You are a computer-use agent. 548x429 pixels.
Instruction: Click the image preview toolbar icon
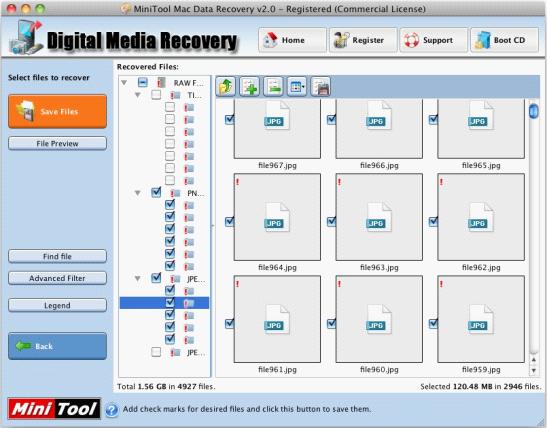point(273,86)
